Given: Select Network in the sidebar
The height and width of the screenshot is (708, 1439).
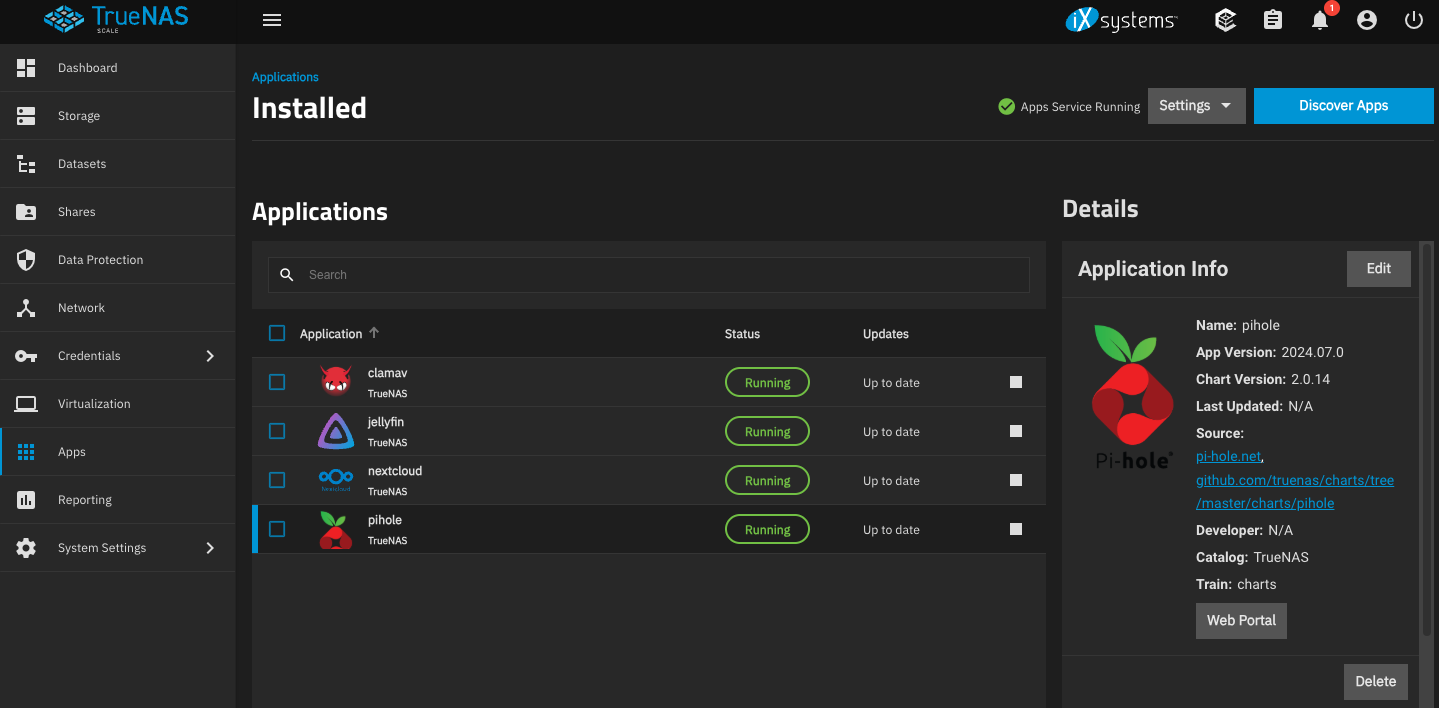Looking at the screenshot, I should coord(118,308).
